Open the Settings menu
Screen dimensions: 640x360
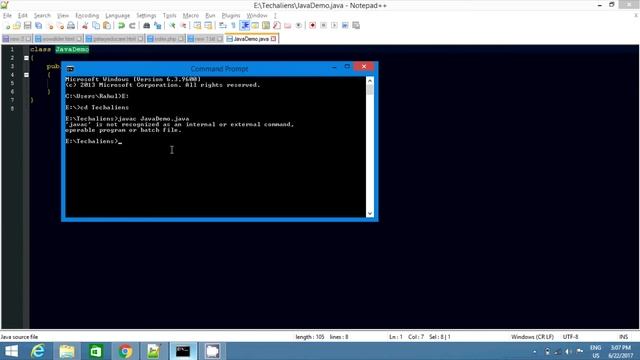pyautogui.click(x=146, y=16)
